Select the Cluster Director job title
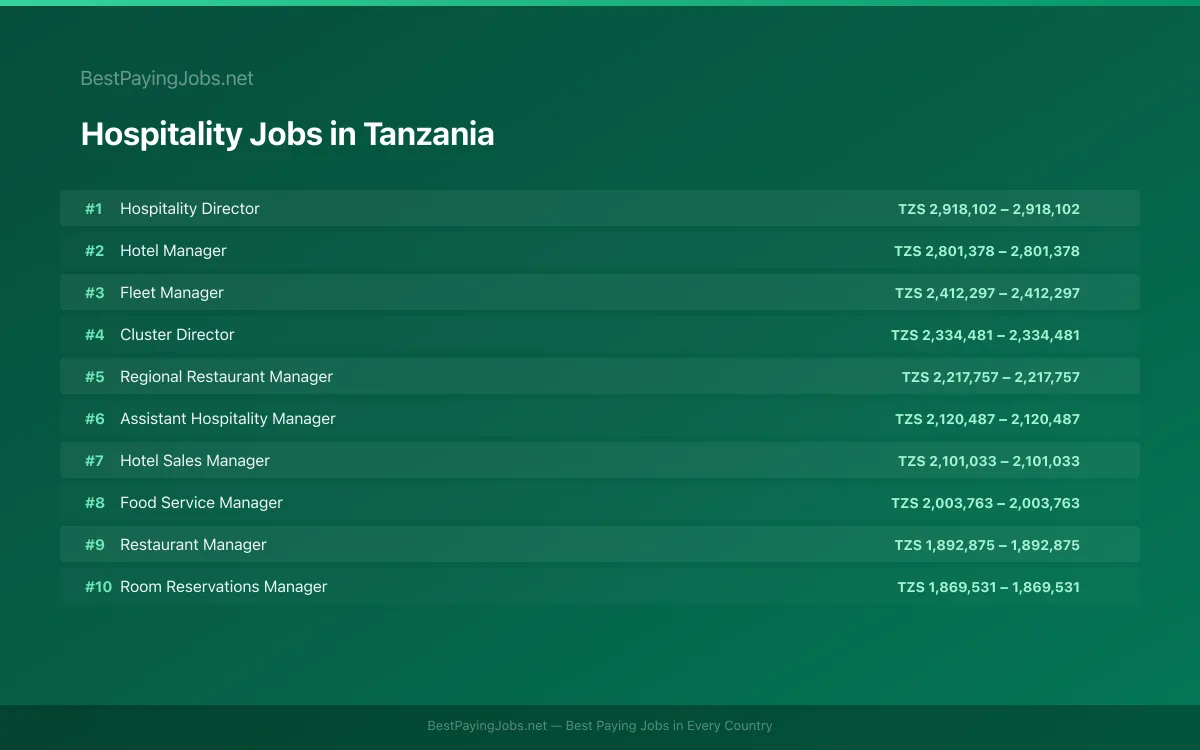 point(177,335)
